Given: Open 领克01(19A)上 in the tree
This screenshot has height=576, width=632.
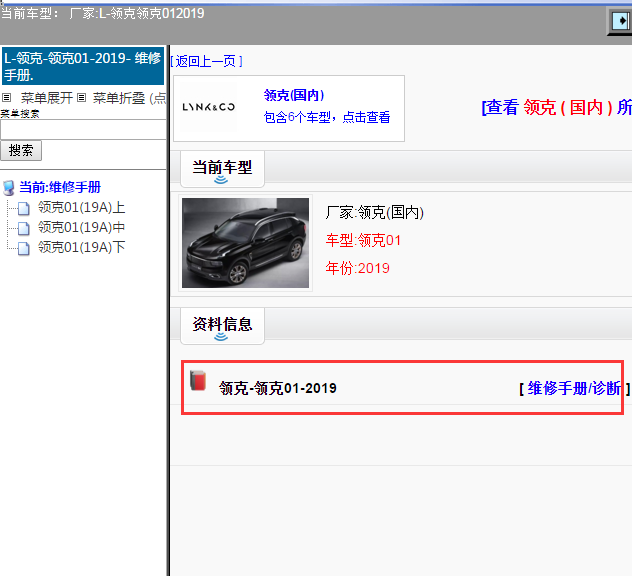Looking at the screenshot, I should point(81,207).
